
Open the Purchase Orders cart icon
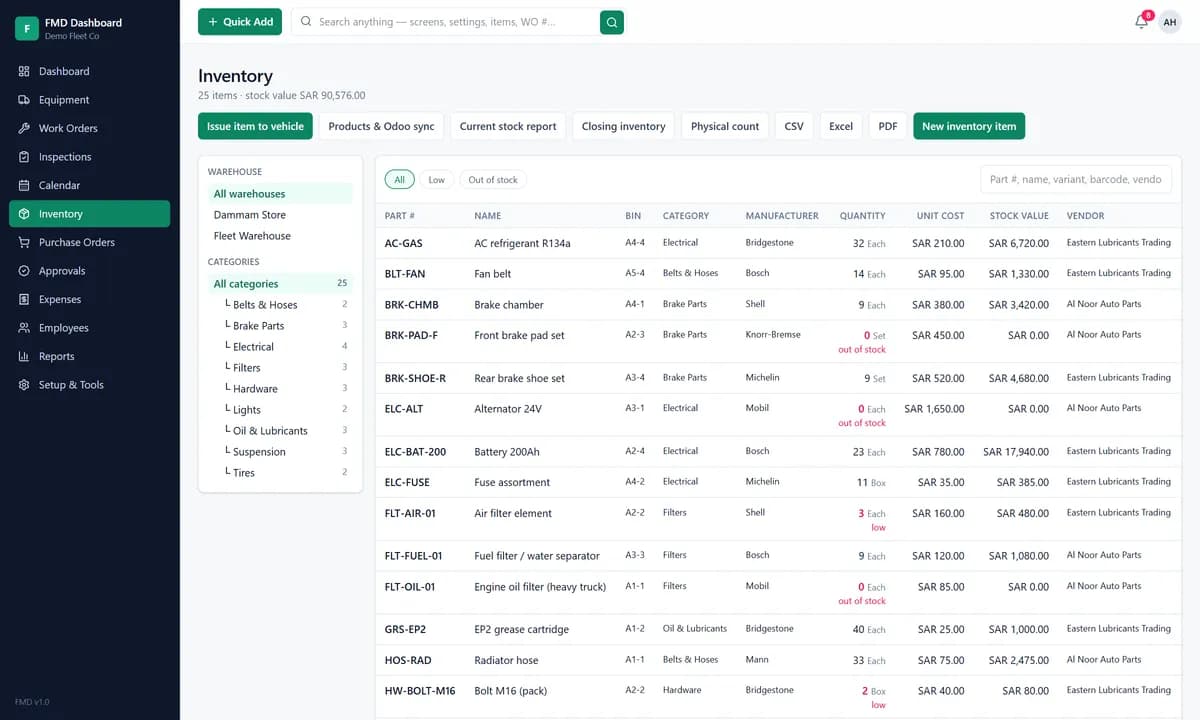click(x=24, y=243)
